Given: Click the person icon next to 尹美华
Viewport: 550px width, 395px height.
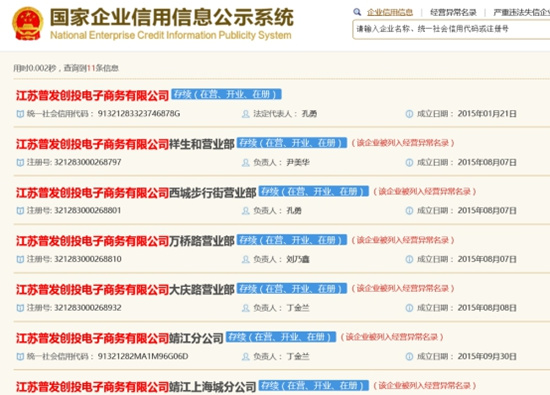Looking at the screenshot, I should [246, 162].
